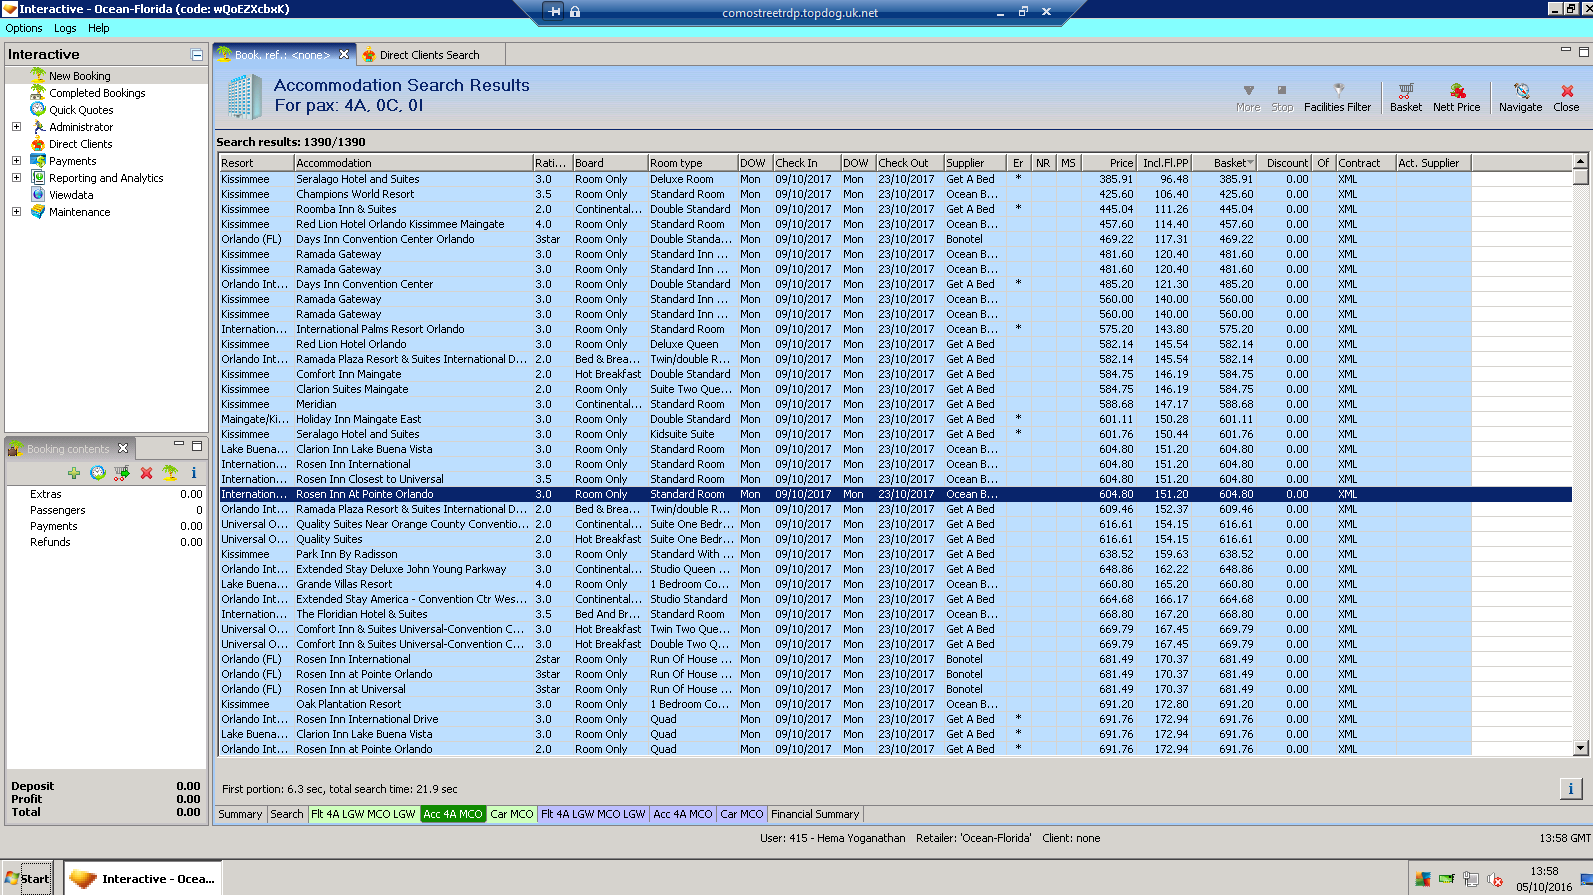
Task: Click the network connection tray icon
Action: point(1470,879)
